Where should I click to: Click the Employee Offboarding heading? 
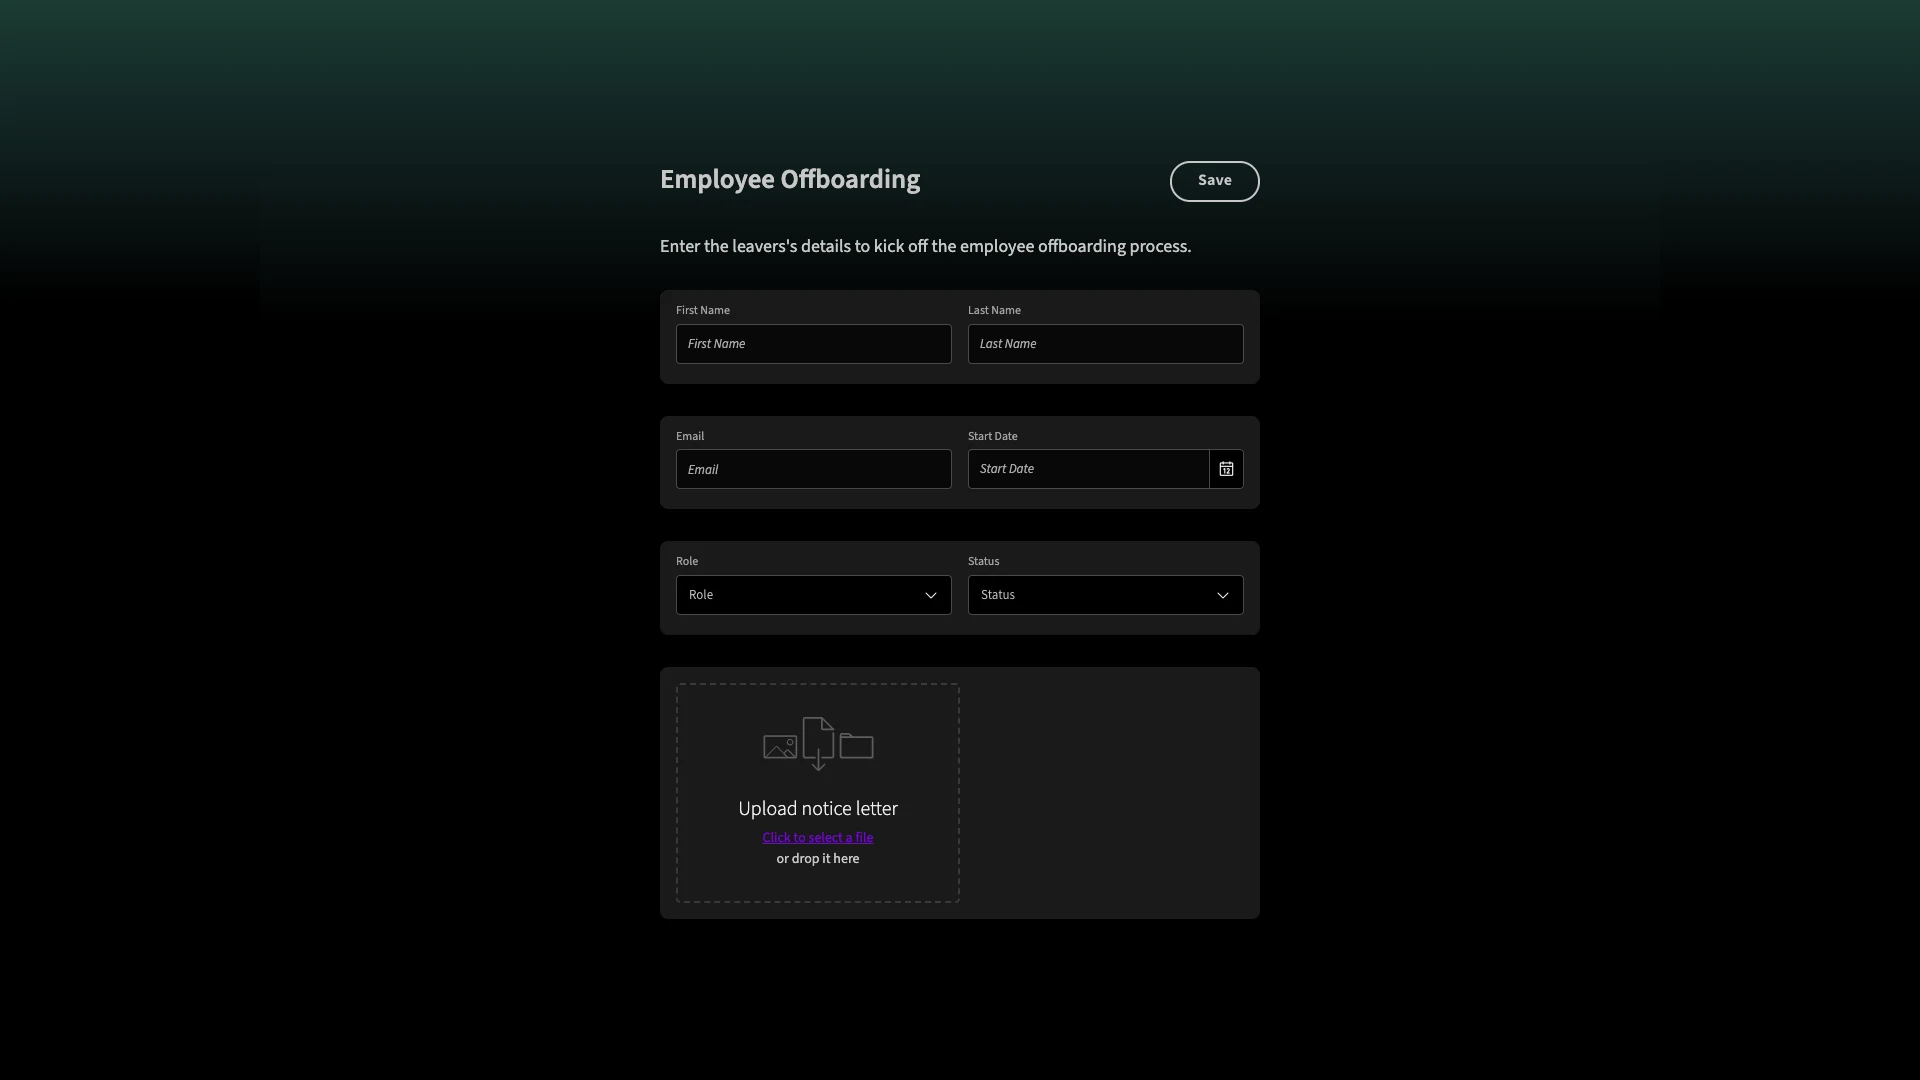pyautogui.click(x=790, y=180)
